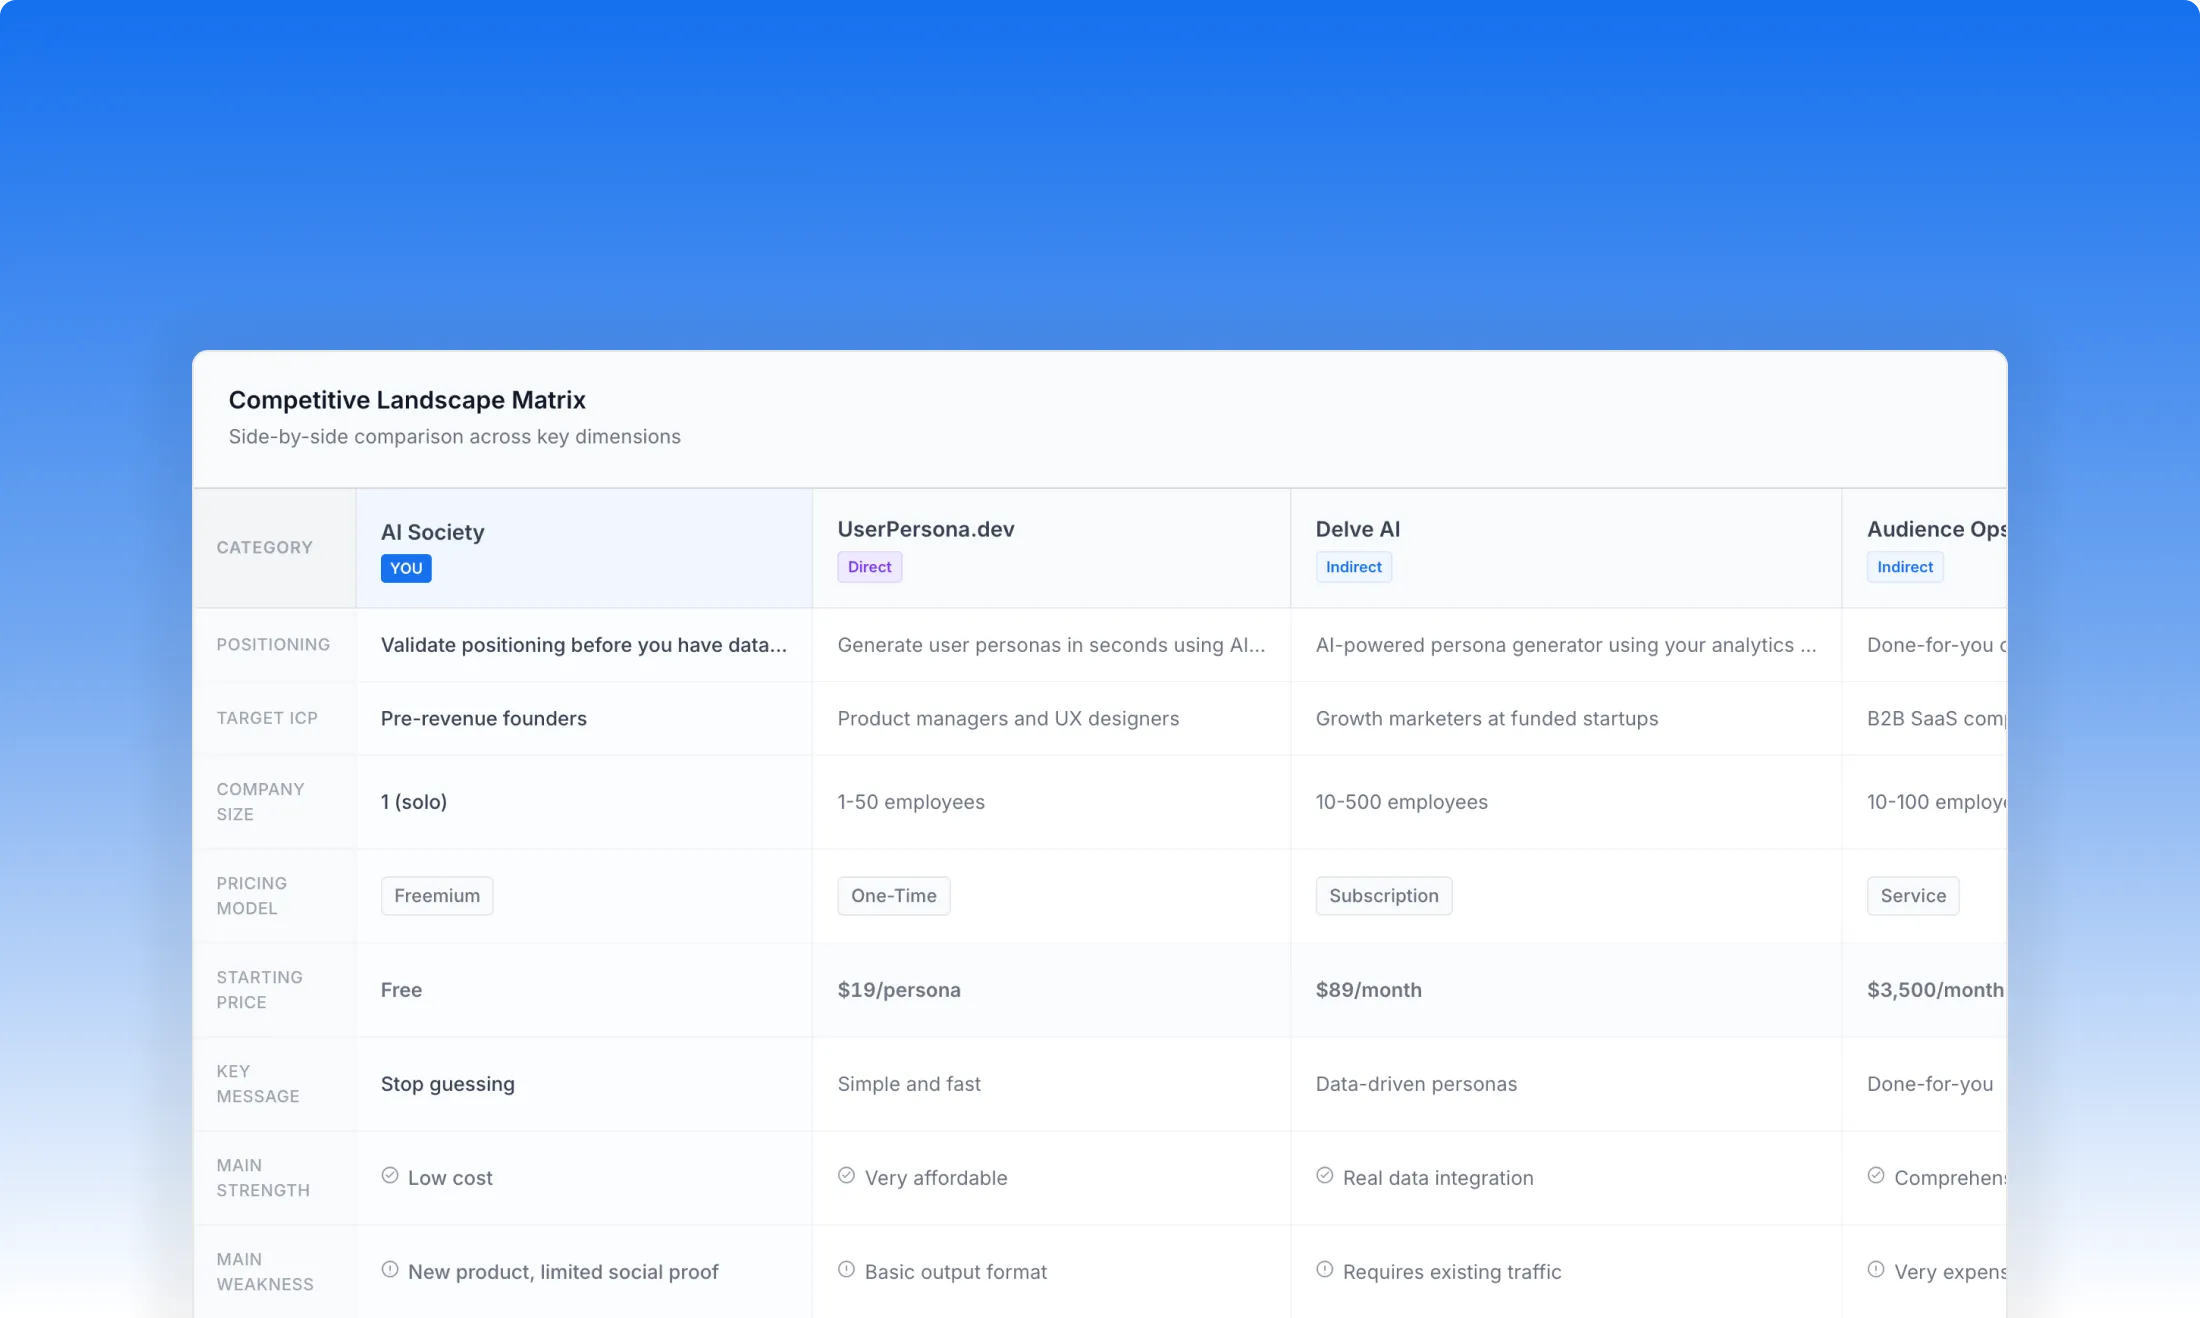Toggle the "Direct" badge under UserPersona.dev
Screen dimensions: 2200x1318
(869, 566)
